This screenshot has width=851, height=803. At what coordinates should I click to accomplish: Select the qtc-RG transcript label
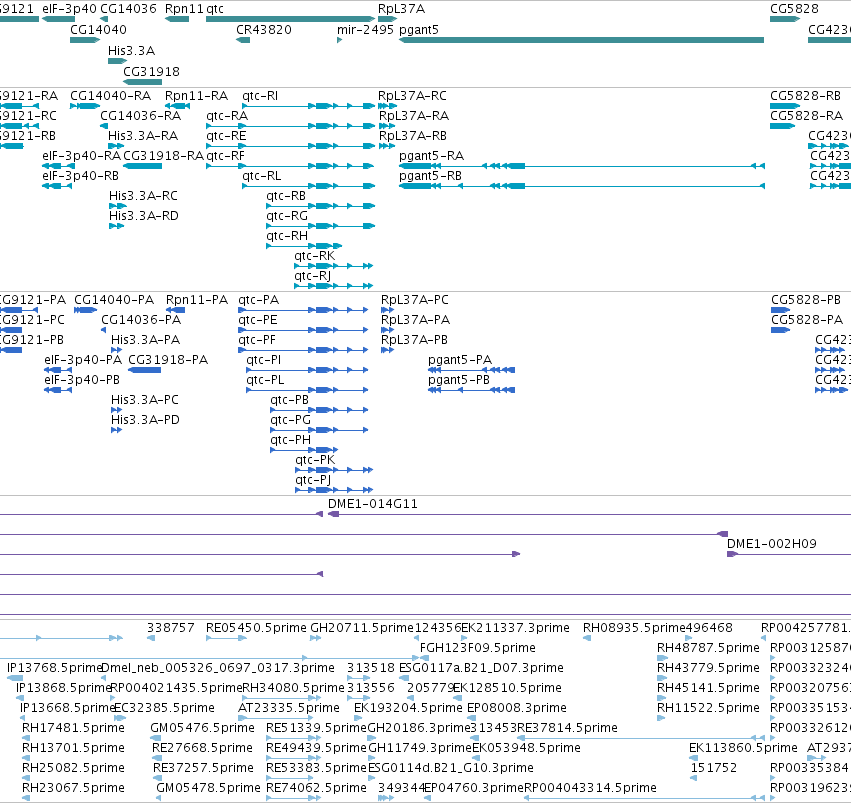[x=287, y=216]
